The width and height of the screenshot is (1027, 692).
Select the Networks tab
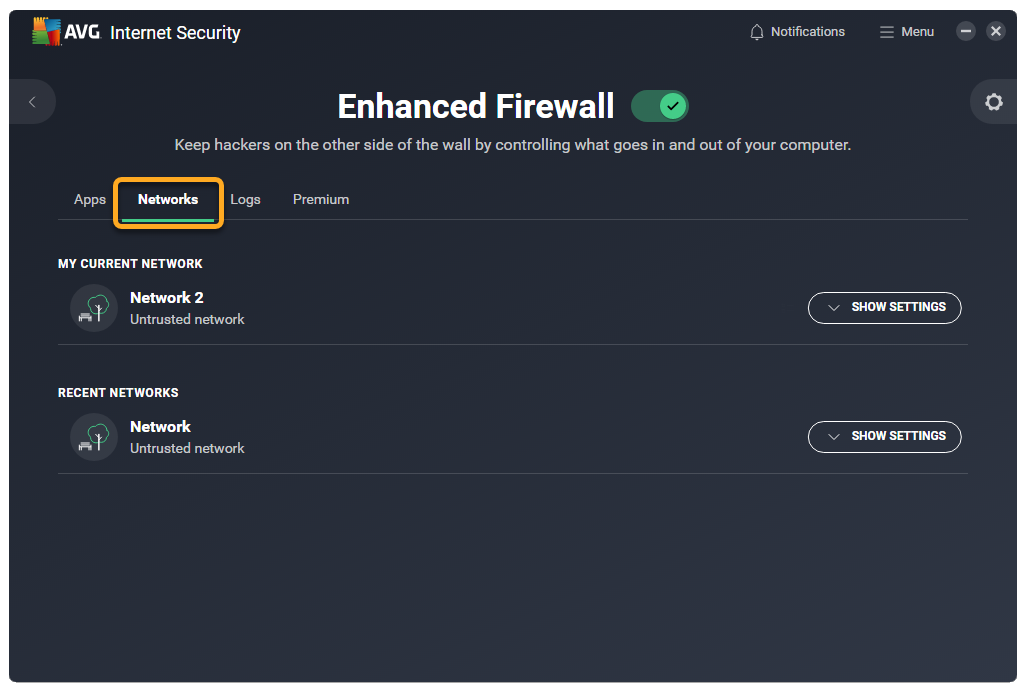pos(168,200)
